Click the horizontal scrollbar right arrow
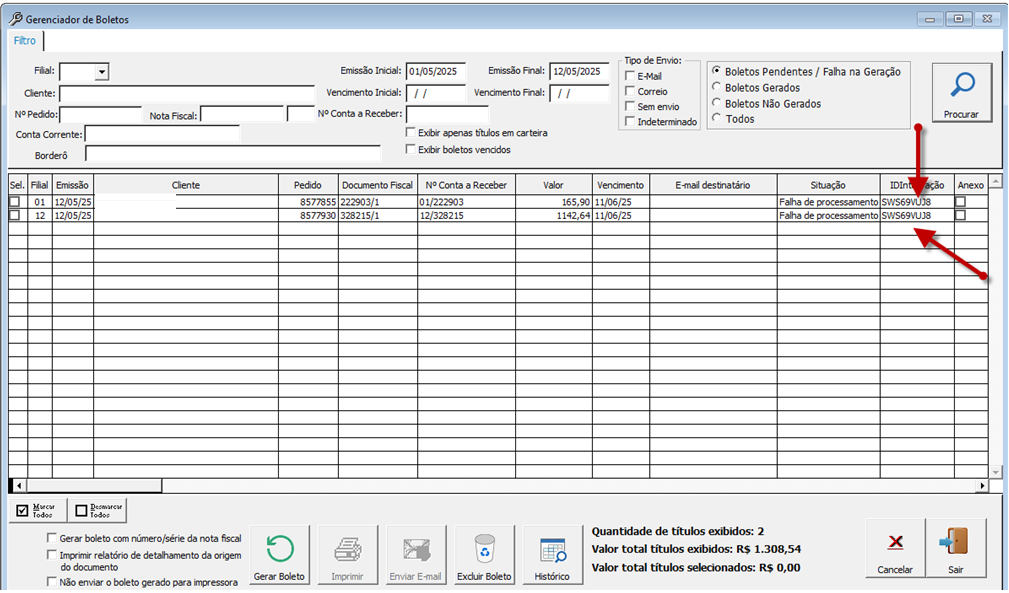 click(982, 486)
